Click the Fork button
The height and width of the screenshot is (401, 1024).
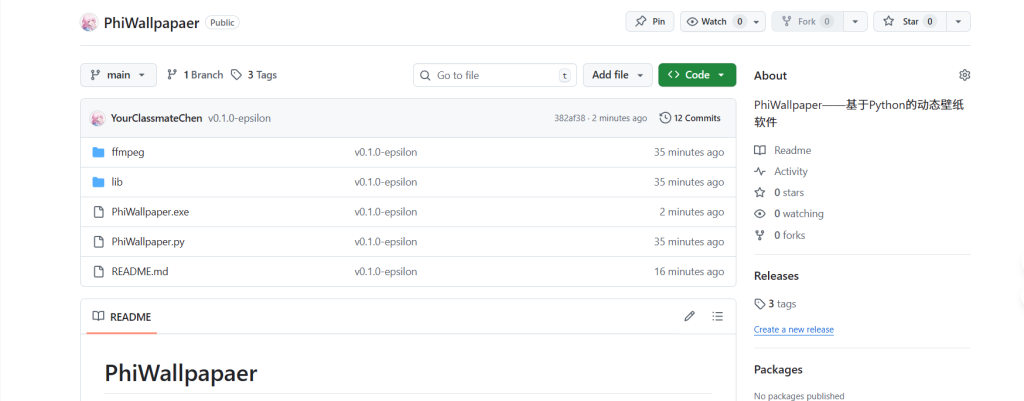pyautogui.click(x=807, y=22)
